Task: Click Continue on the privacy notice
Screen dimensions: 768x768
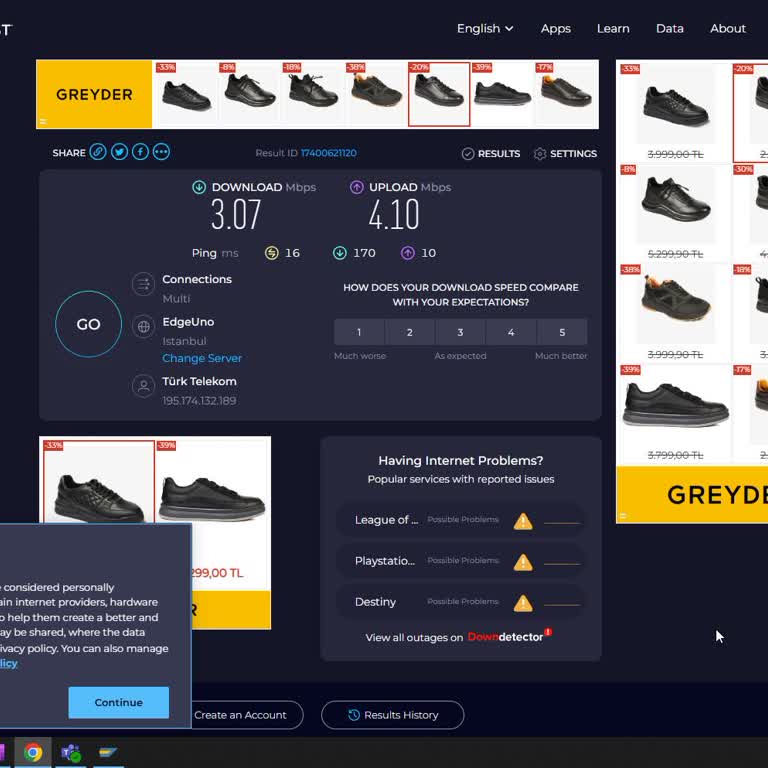Action: 119,702
